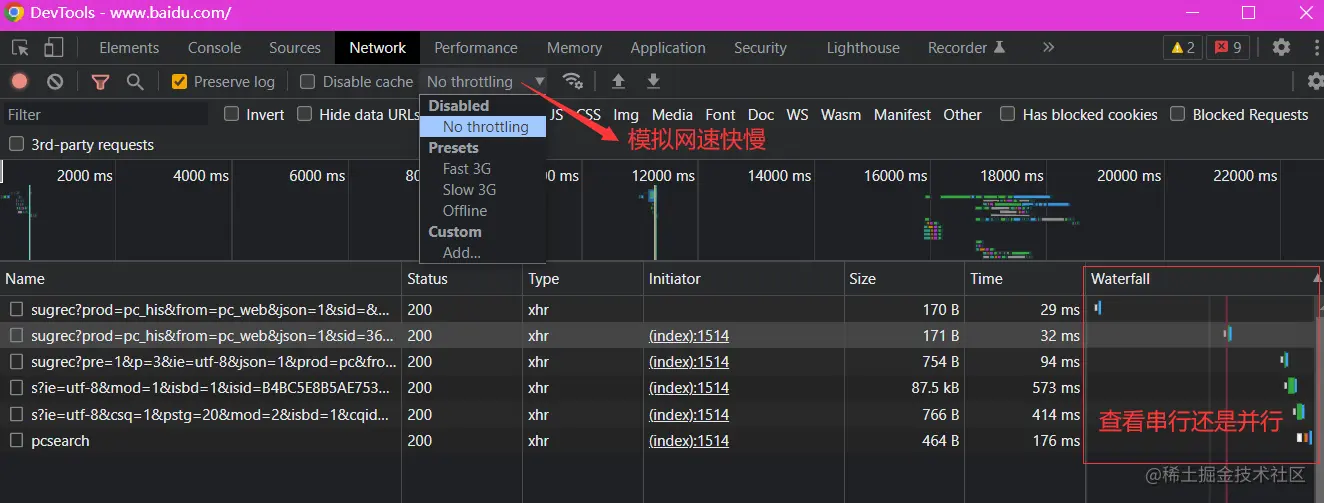This screenshot has width=1324, height=503.
Task: Filter by Media type
Action: pos(672,115)
